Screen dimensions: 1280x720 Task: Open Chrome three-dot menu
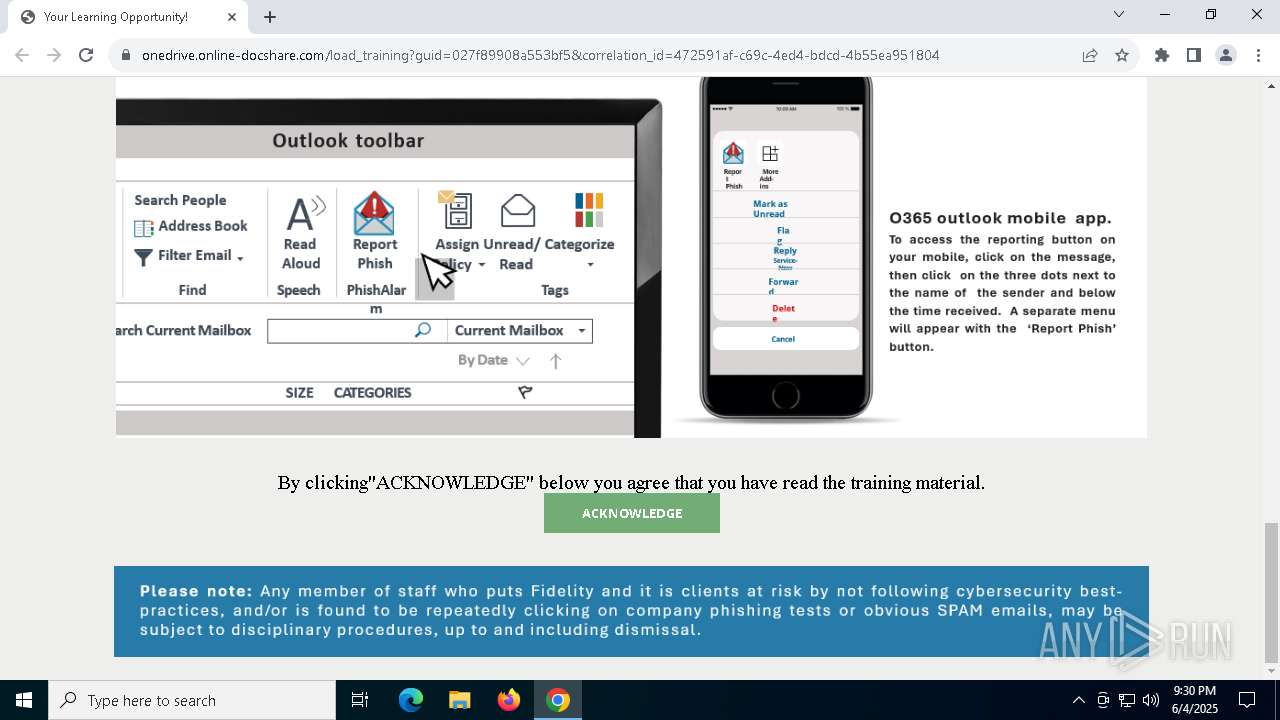pos(1258,55)
